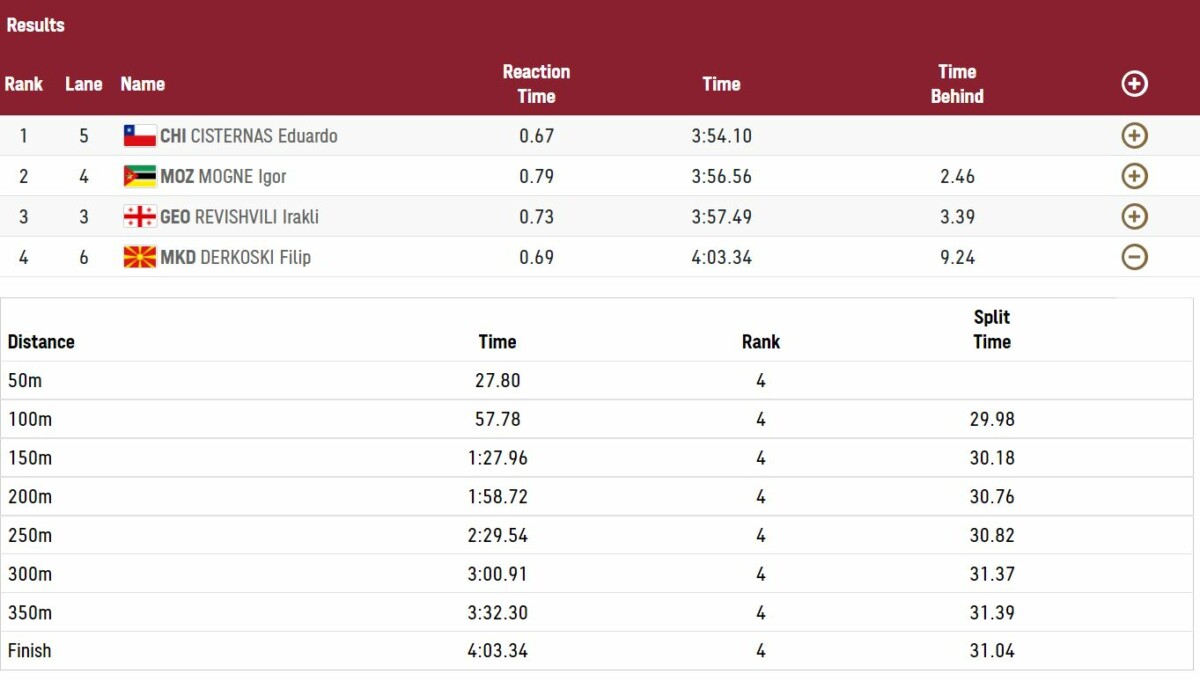Select the 200m split row
The image size is (1200, 681).
598,497
